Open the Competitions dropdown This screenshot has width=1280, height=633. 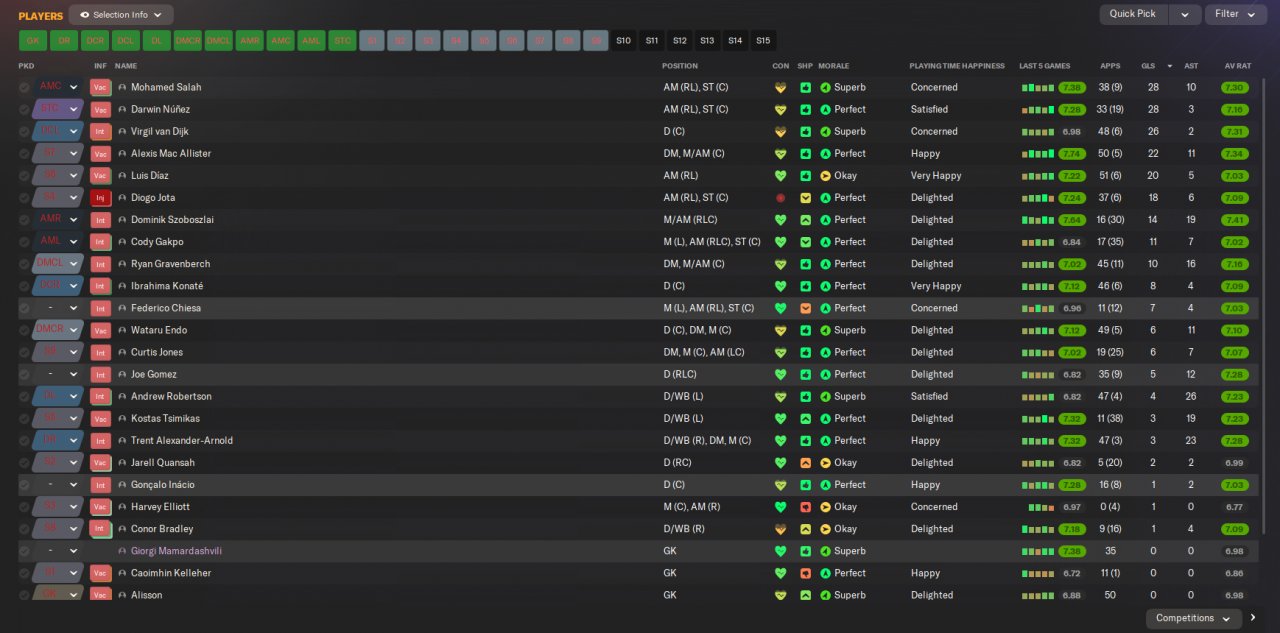[1194, 619]
